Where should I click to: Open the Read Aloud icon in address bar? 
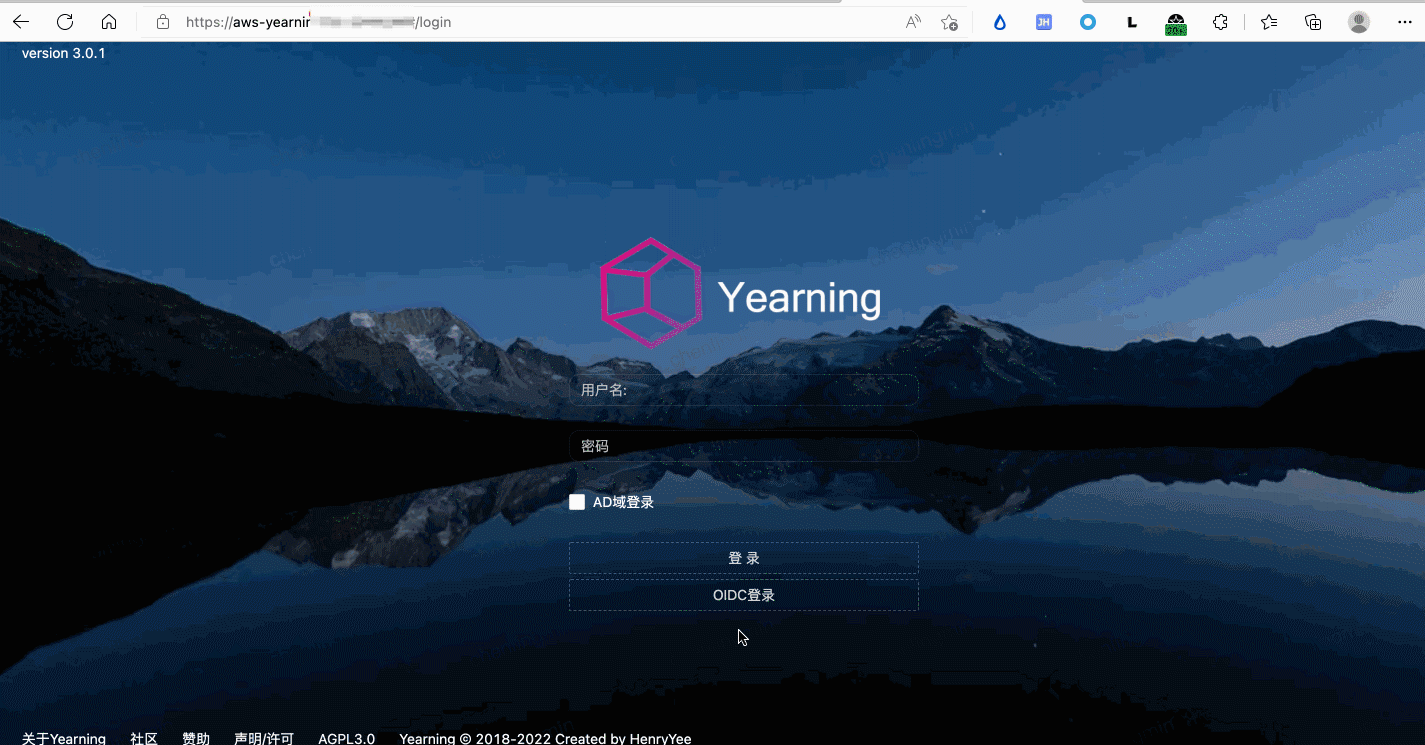click(913, 22)
